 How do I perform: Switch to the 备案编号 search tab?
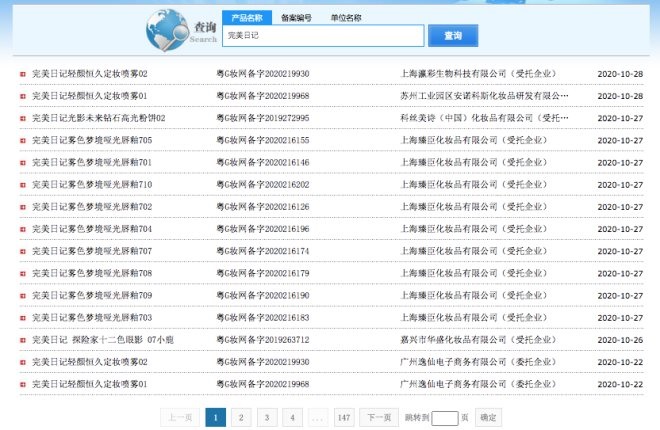click(x=296, y=18)
